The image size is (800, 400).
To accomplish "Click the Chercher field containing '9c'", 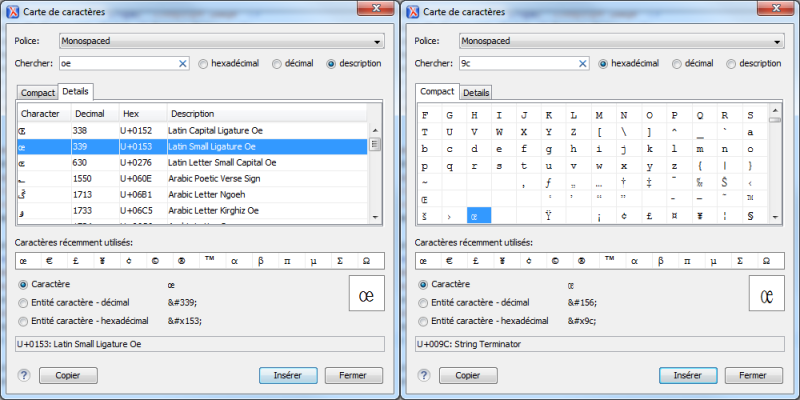I will (524, 63).
